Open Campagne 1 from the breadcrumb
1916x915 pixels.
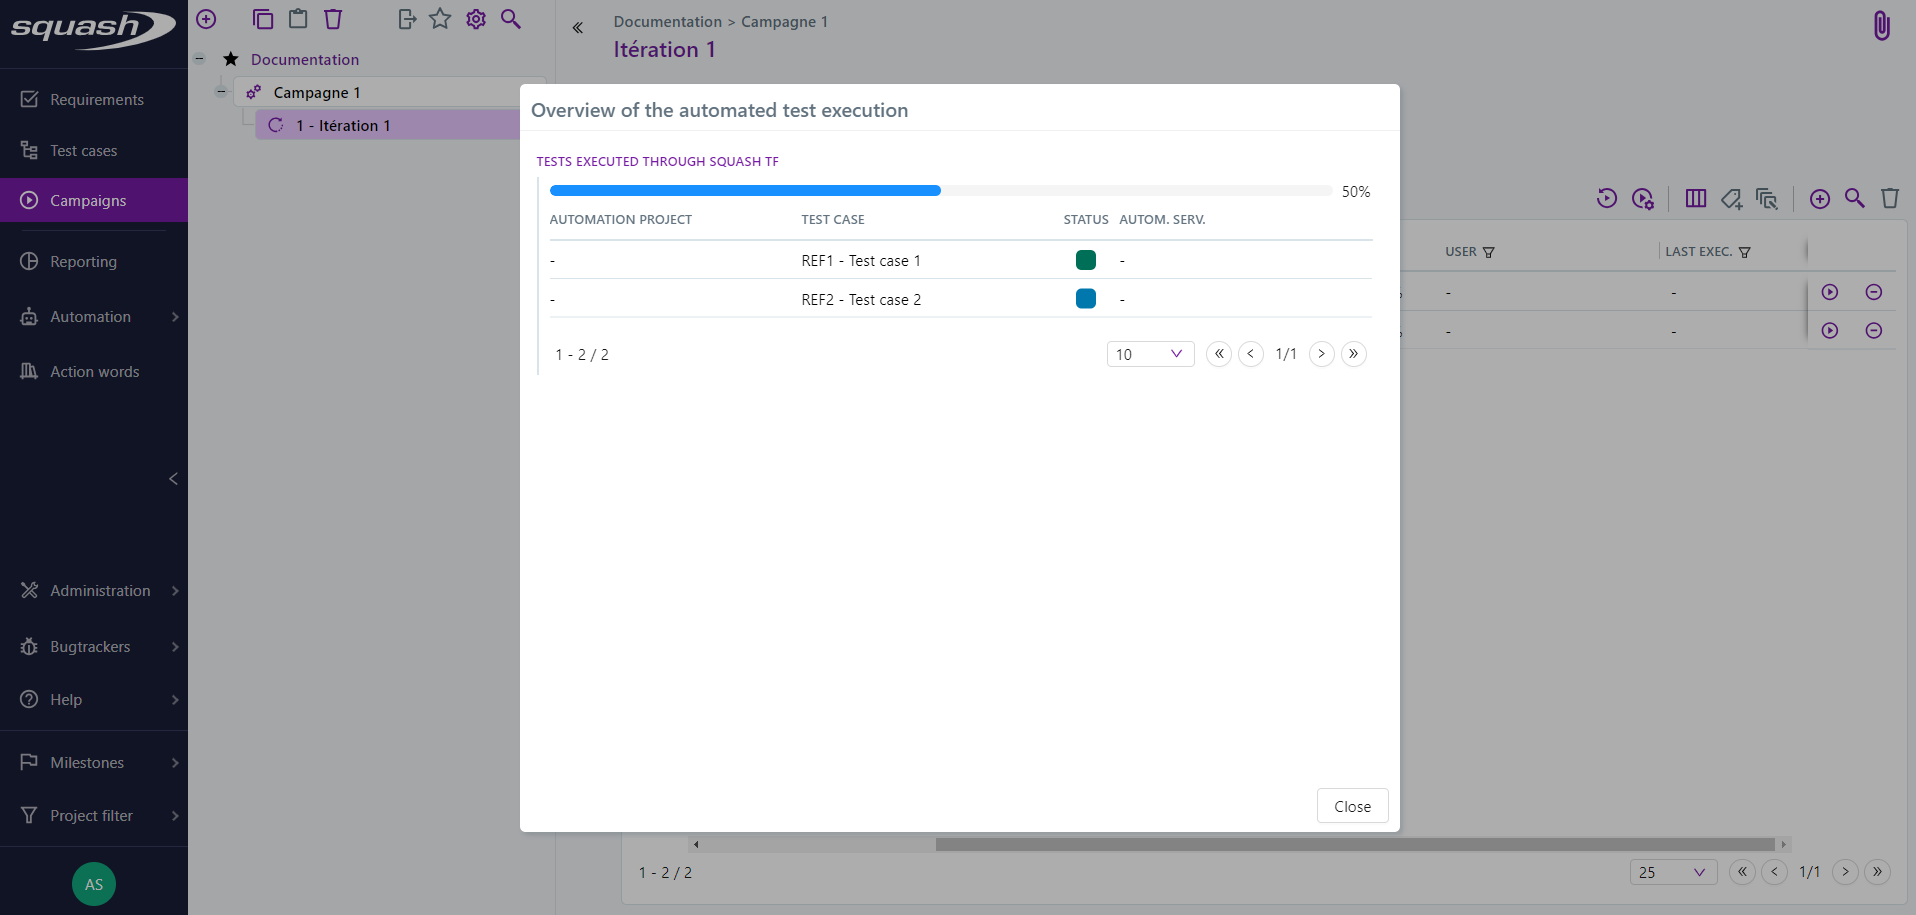[784, 21]
